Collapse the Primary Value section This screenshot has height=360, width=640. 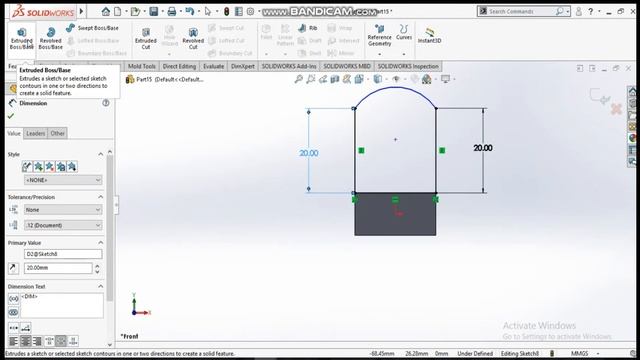coord(100,243)
